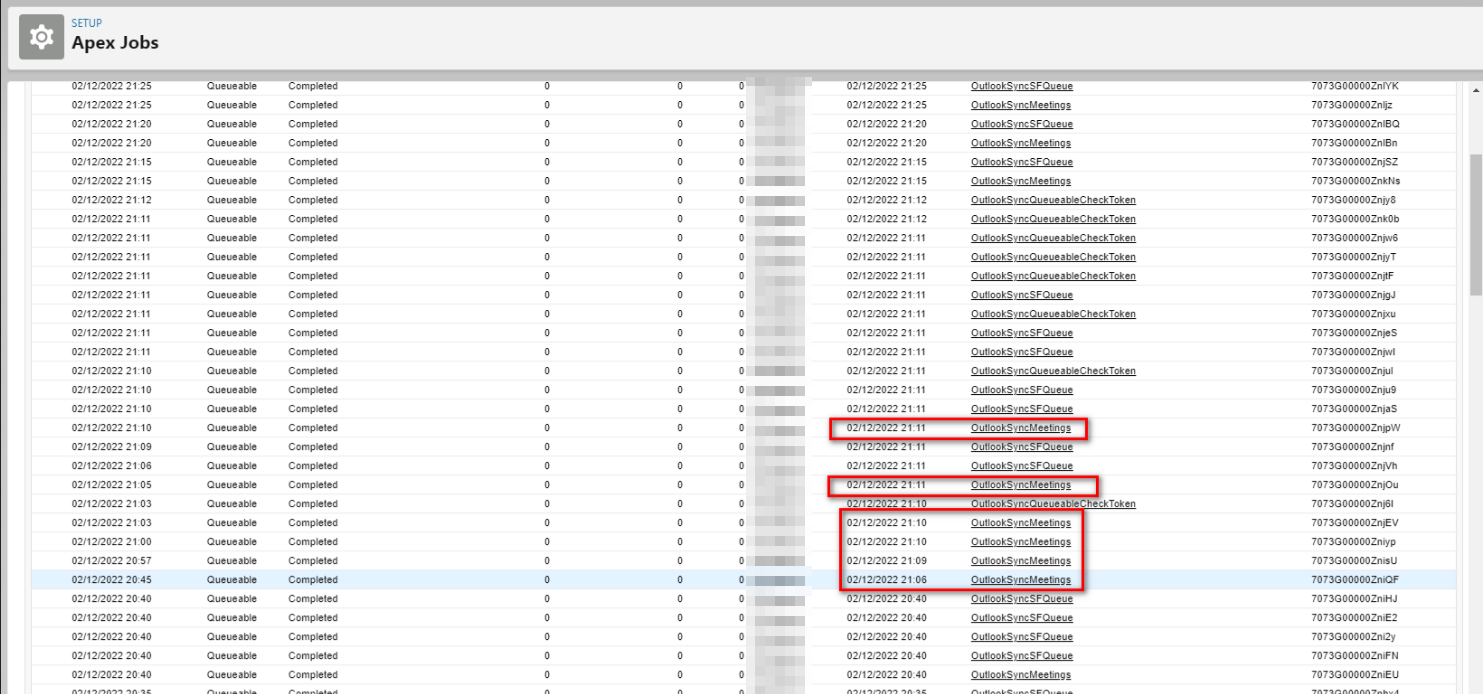Open OutlookSyncQueueableCheckToken link for job 7073G00000ZnjtF
This screenshot has width=1483, height=694.
(x=1053, y=276)
